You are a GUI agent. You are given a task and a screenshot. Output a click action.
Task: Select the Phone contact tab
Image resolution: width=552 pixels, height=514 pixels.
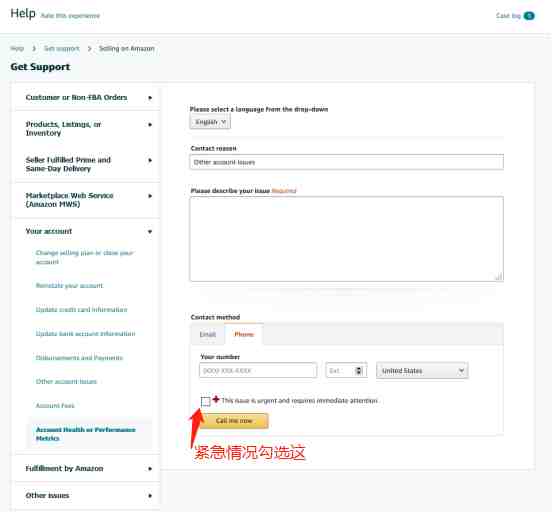coord(244,334)
